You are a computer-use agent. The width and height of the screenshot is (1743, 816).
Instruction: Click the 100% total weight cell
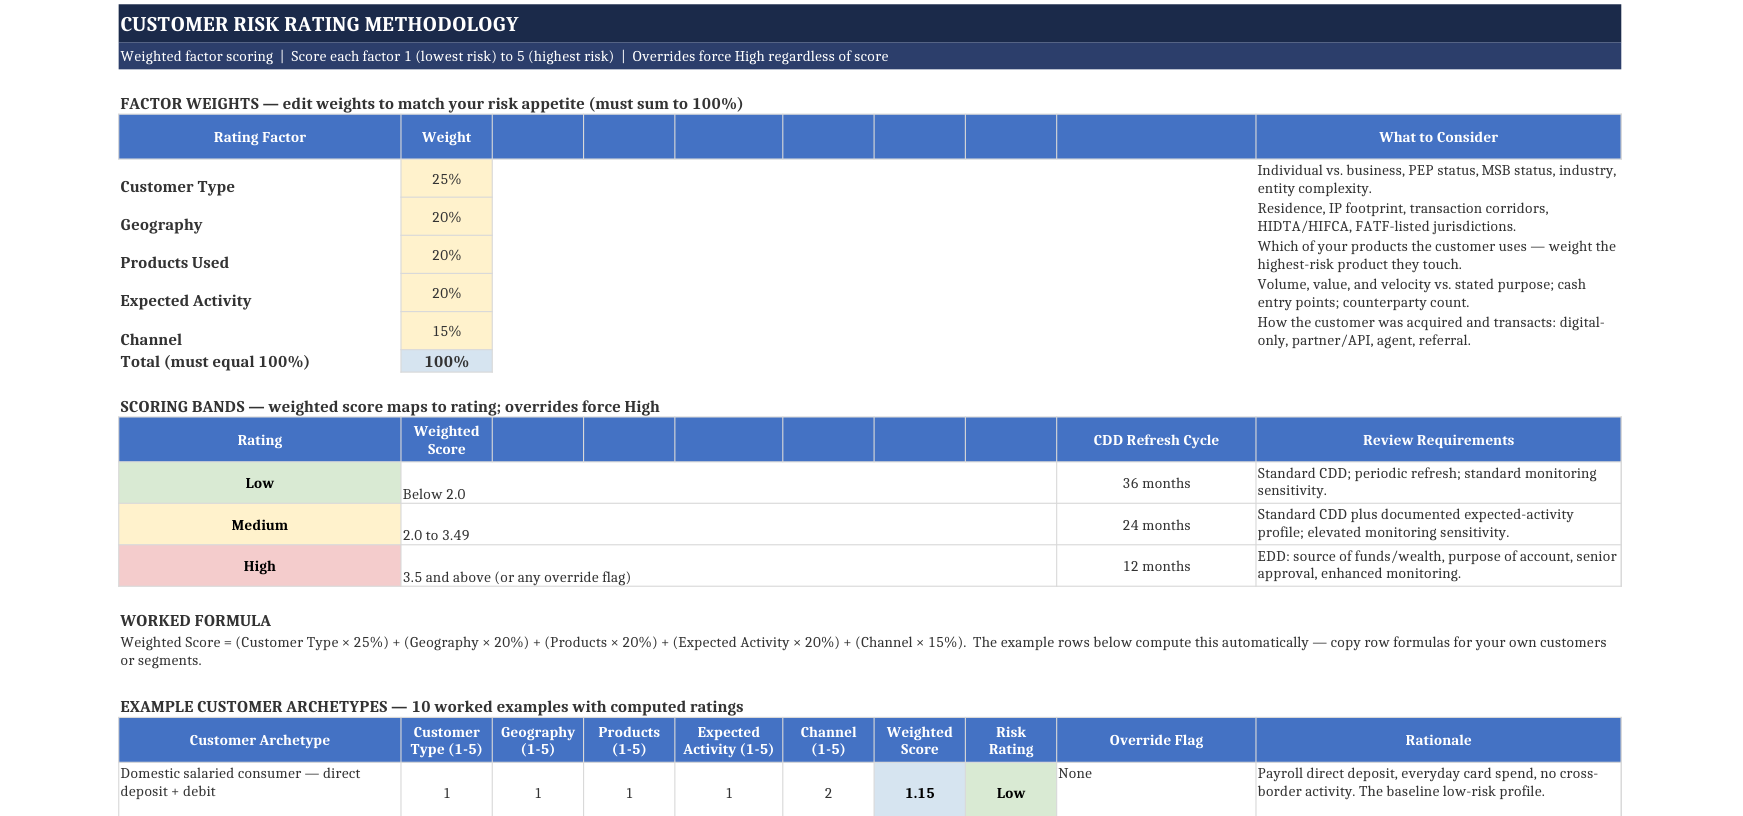[x=446, y=362]
